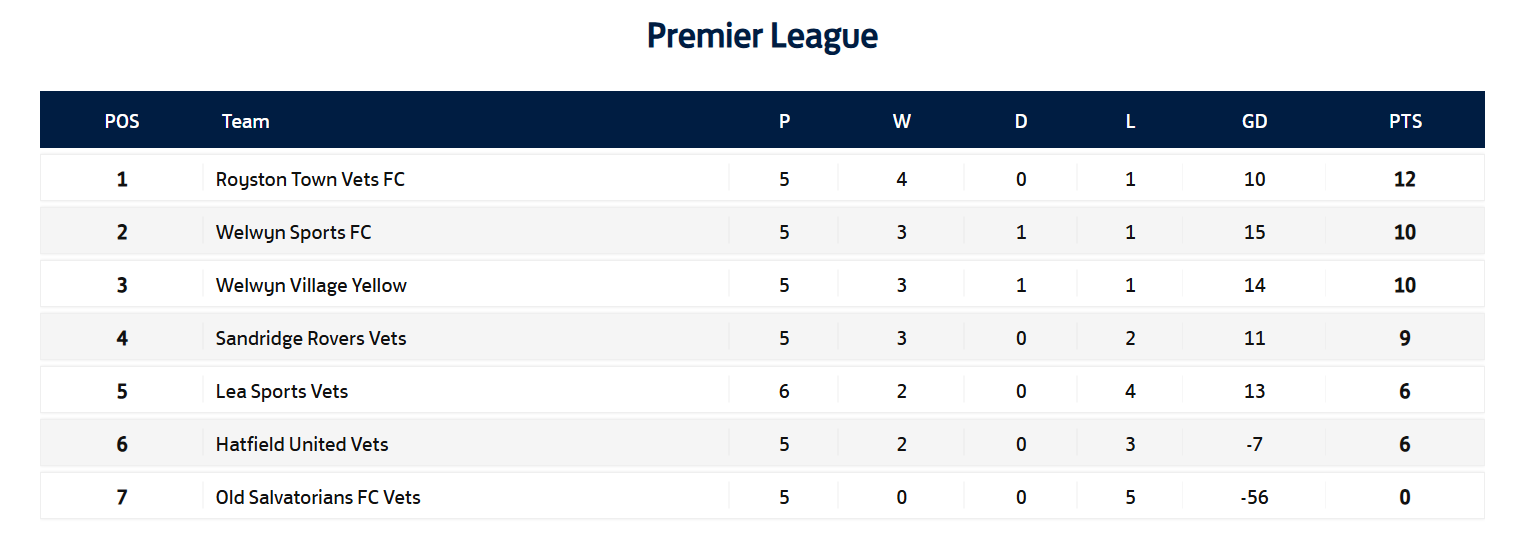Open Hatfield United Vets team row
Screen dimensions: 1528x558
(302, 445)
